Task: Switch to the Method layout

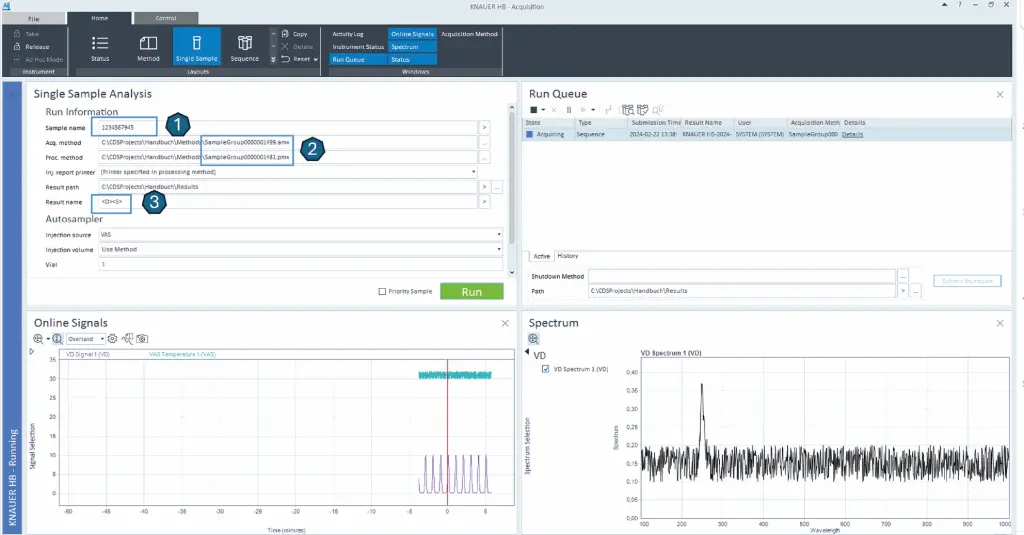Action: click(x=148, y=48)
